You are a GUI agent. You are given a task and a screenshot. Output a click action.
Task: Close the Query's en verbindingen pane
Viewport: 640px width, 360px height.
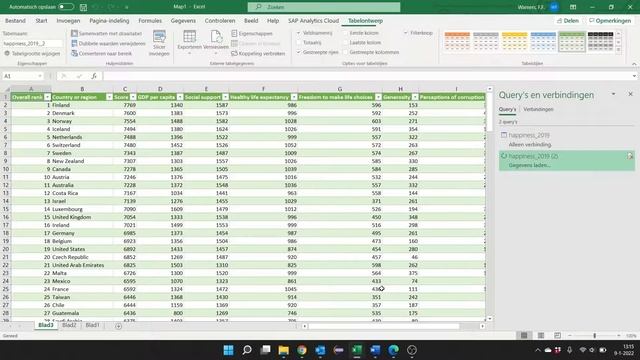point(630,94)
